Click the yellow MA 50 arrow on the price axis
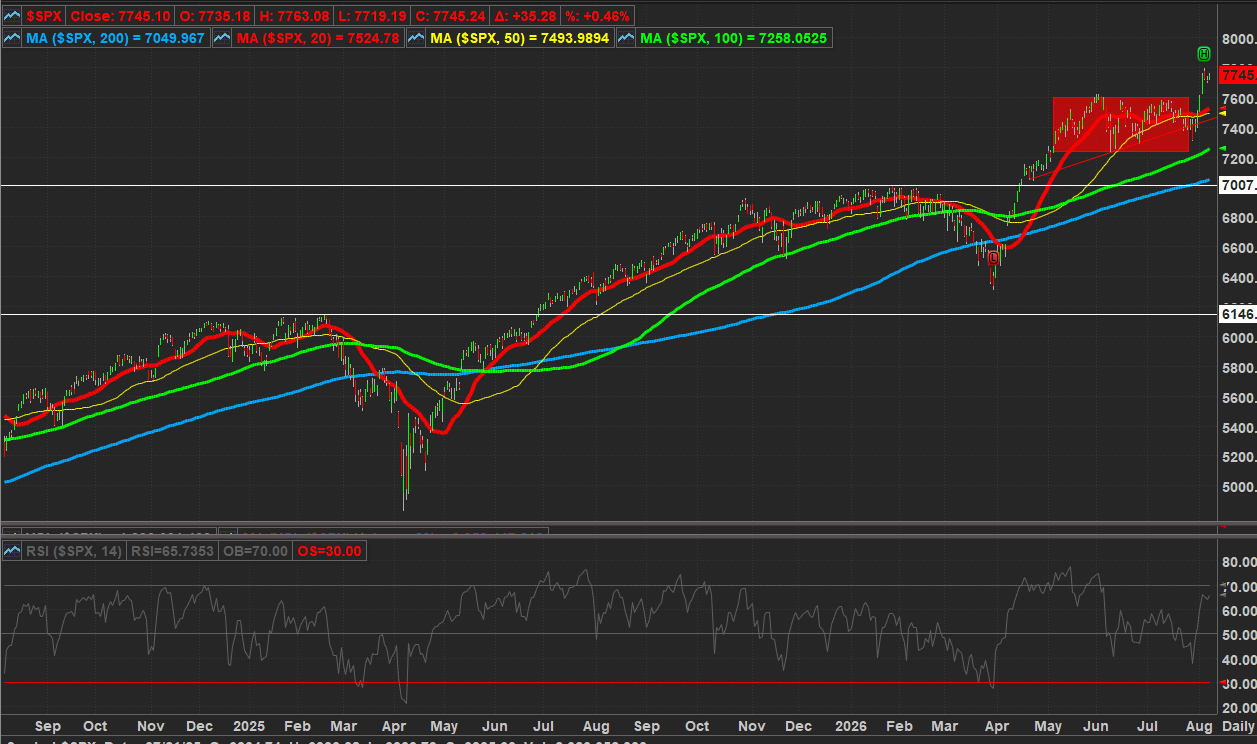The image size is (1257, 744). tap(1223, 113)
